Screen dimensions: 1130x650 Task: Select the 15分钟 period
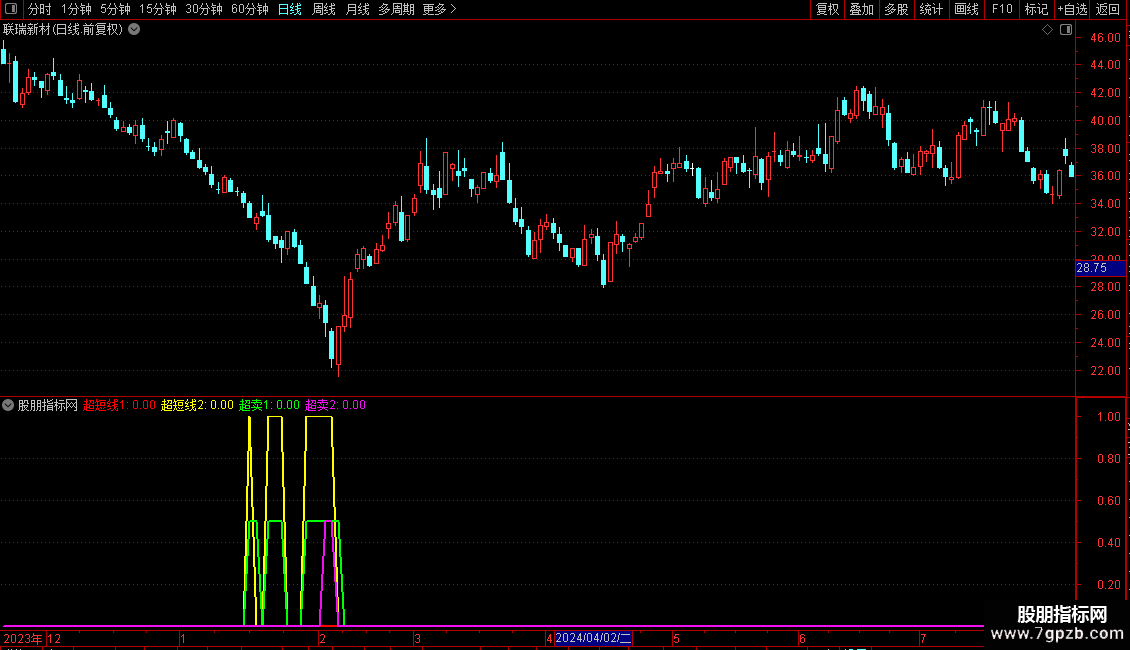(x=157, y=9)
